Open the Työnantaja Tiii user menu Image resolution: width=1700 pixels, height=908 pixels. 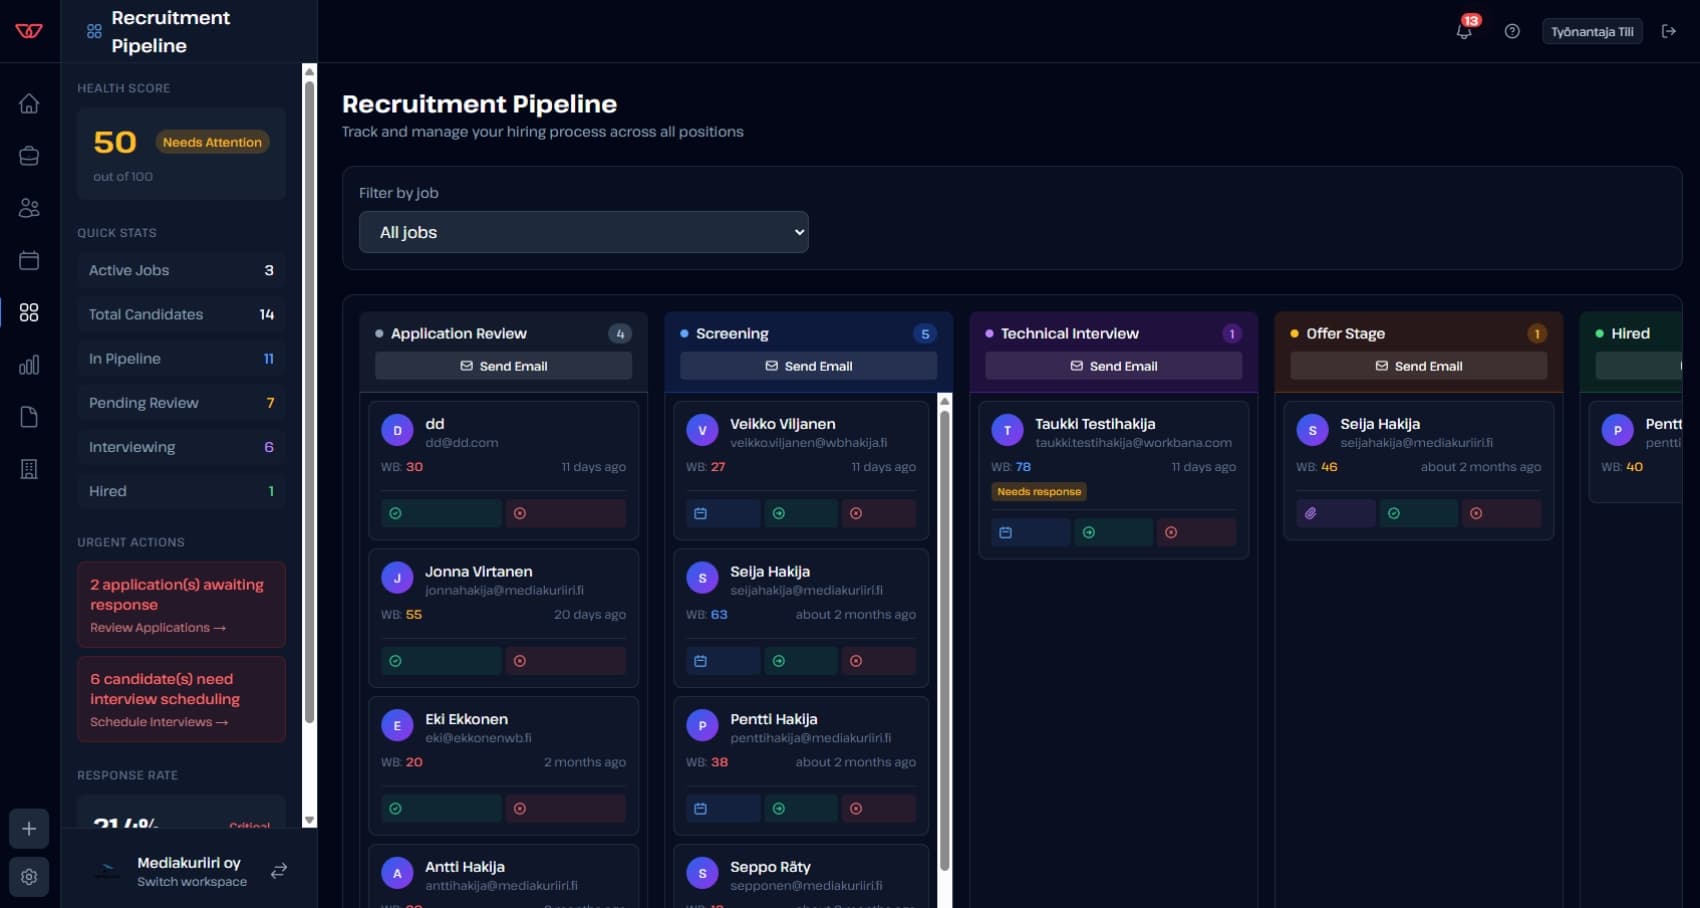pos(1591,31)
